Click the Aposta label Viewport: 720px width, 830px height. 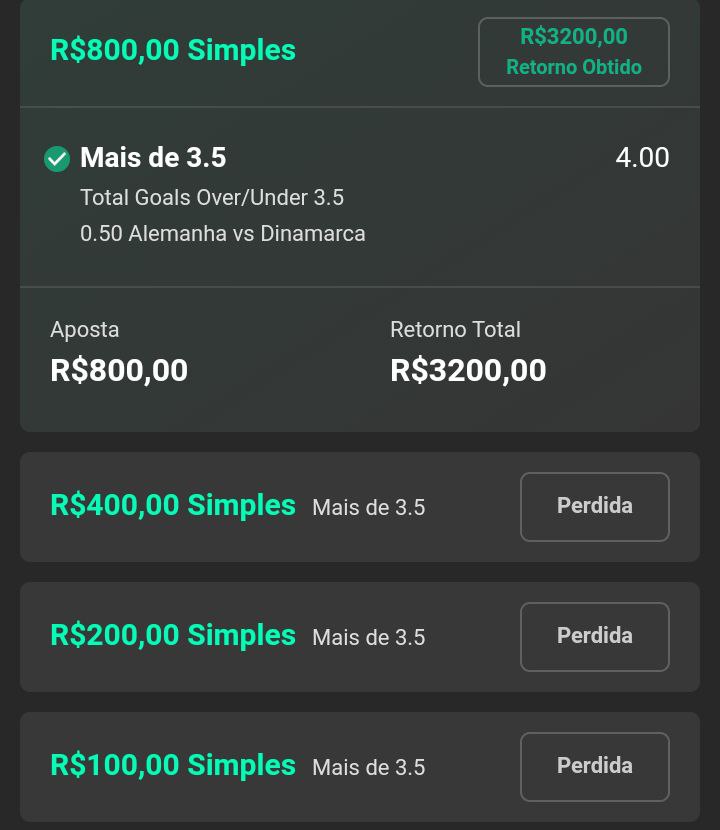[85, 330]
